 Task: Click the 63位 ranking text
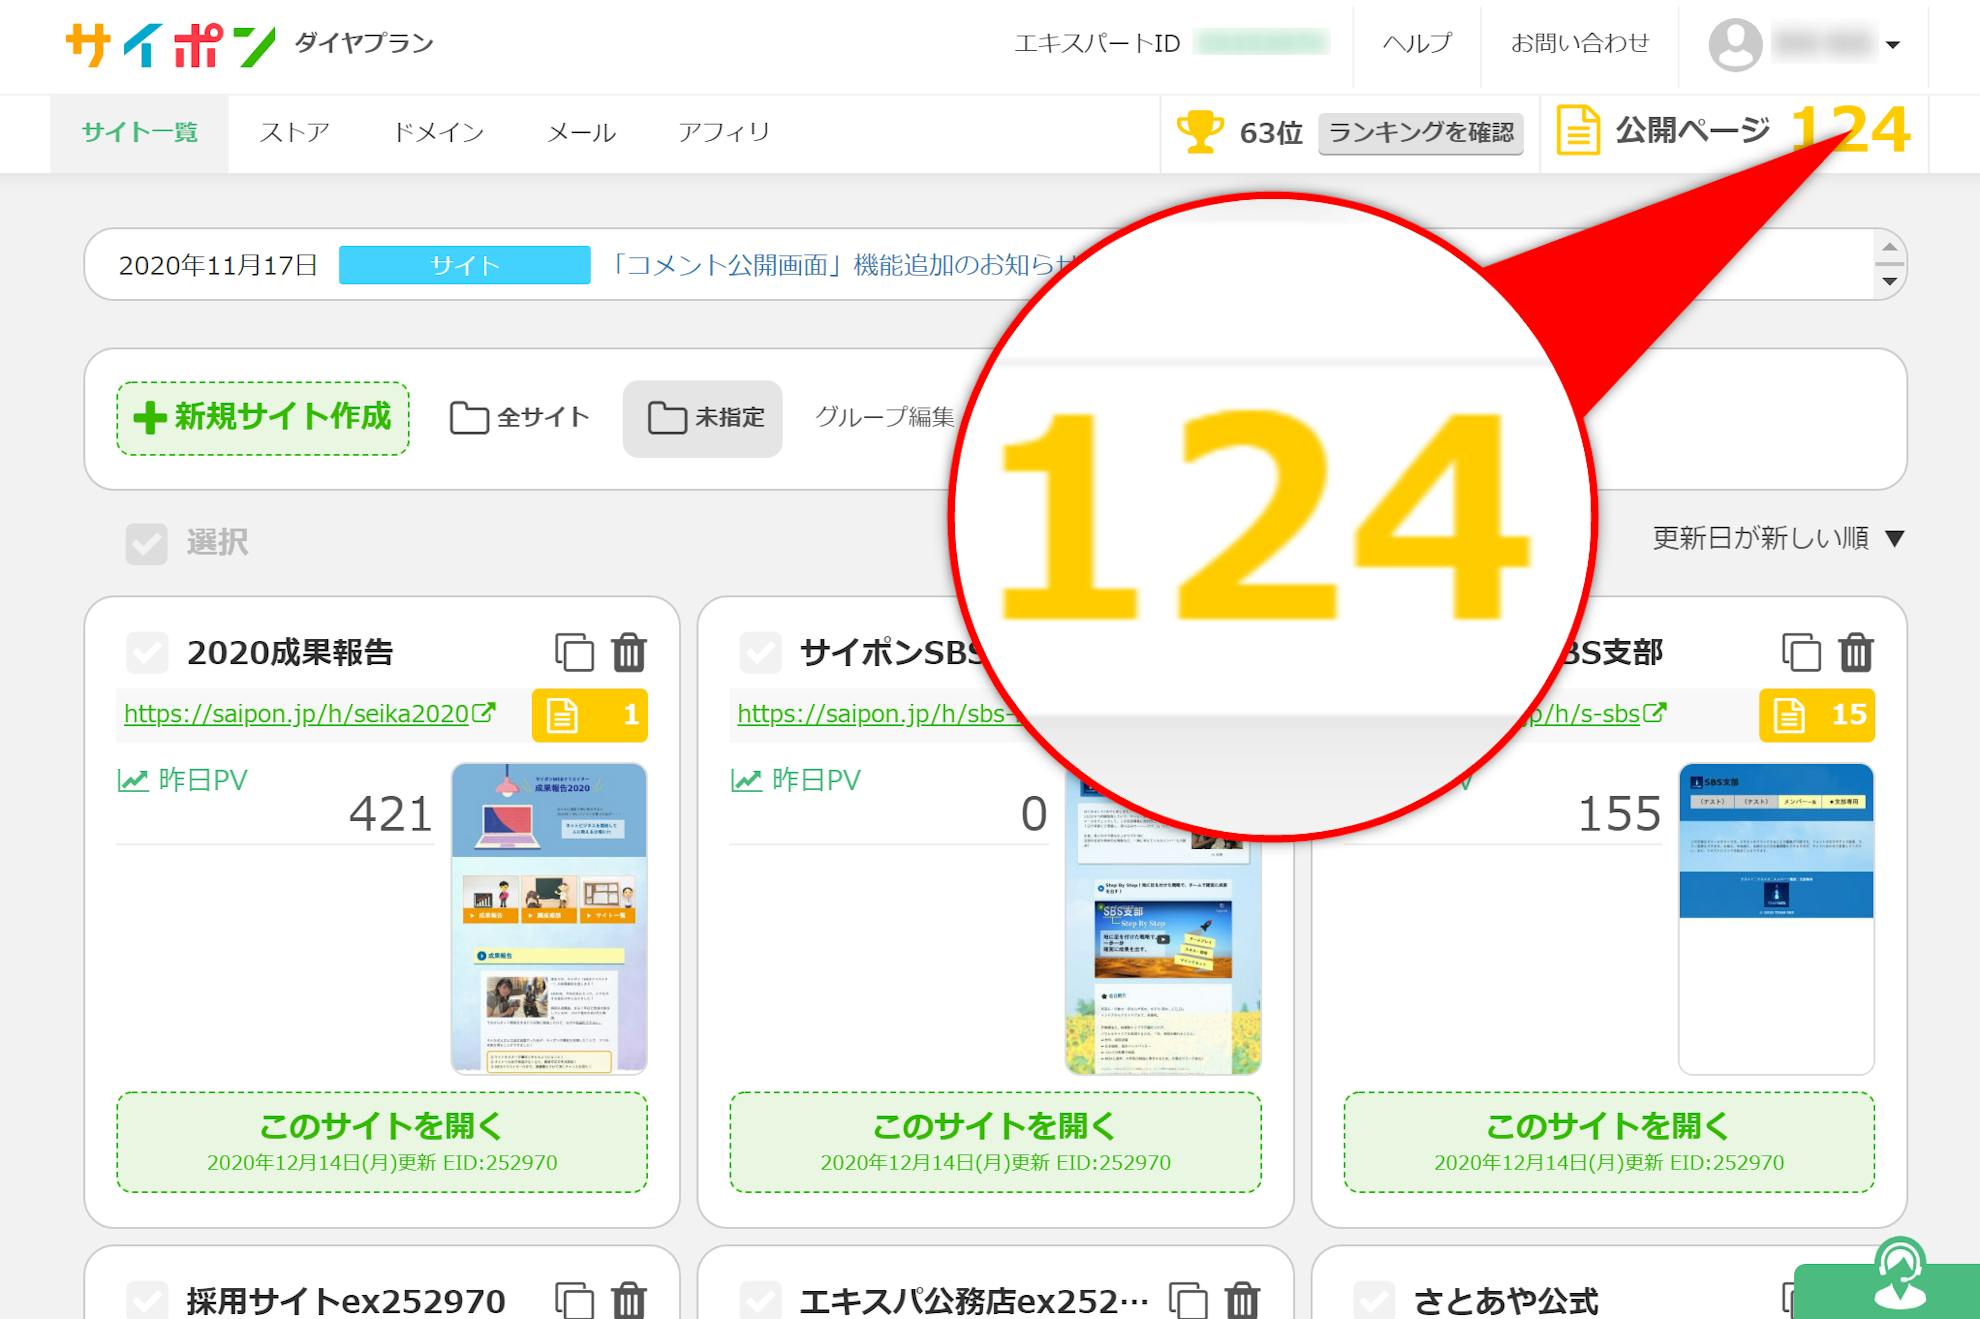click(x=1271, y=133)
